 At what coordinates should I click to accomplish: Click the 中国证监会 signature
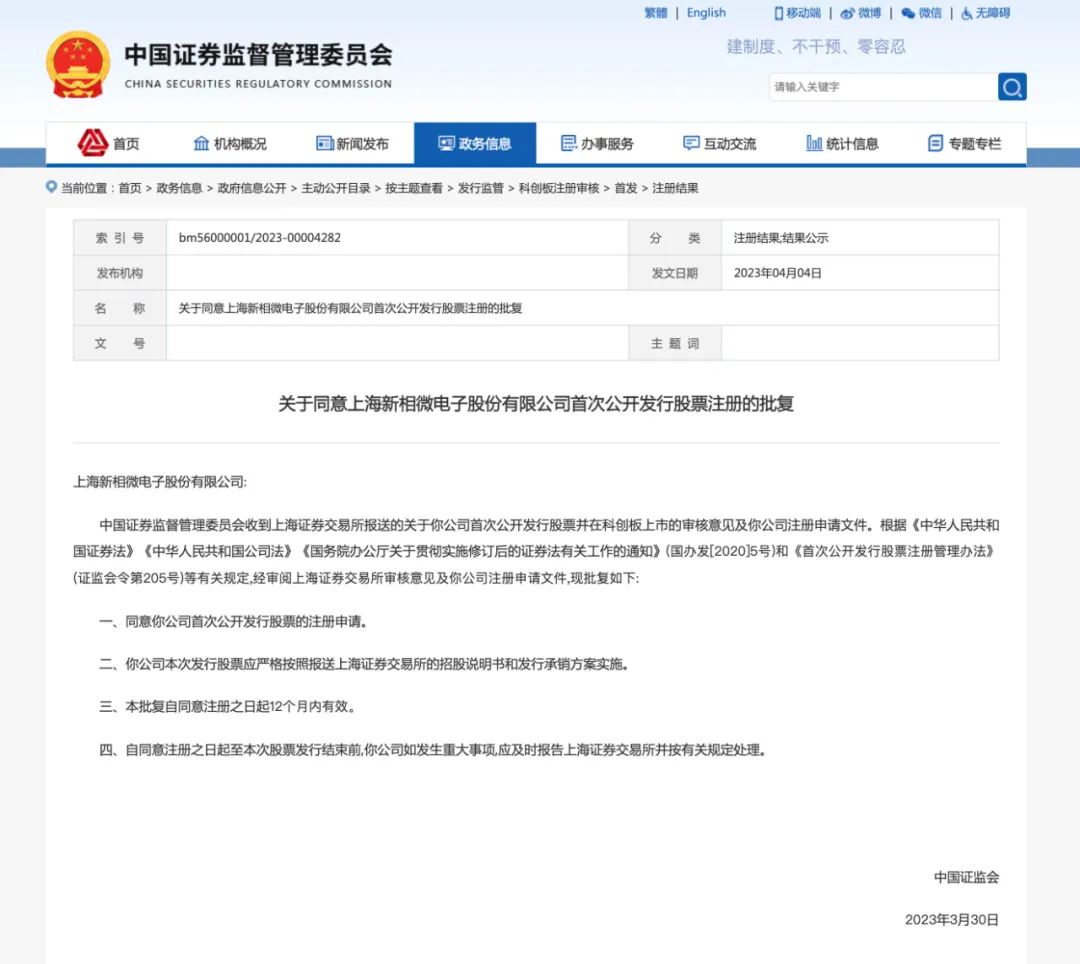click(x=966, y=877)
